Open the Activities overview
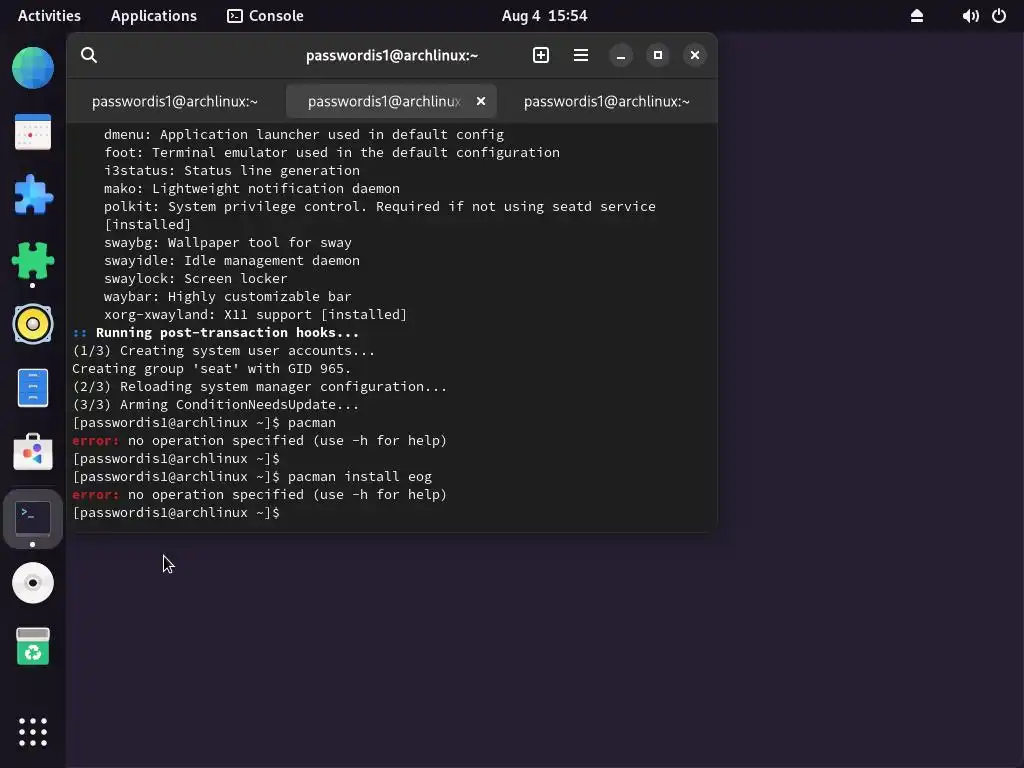The image size is (1024, 768). tap(49, 16)
